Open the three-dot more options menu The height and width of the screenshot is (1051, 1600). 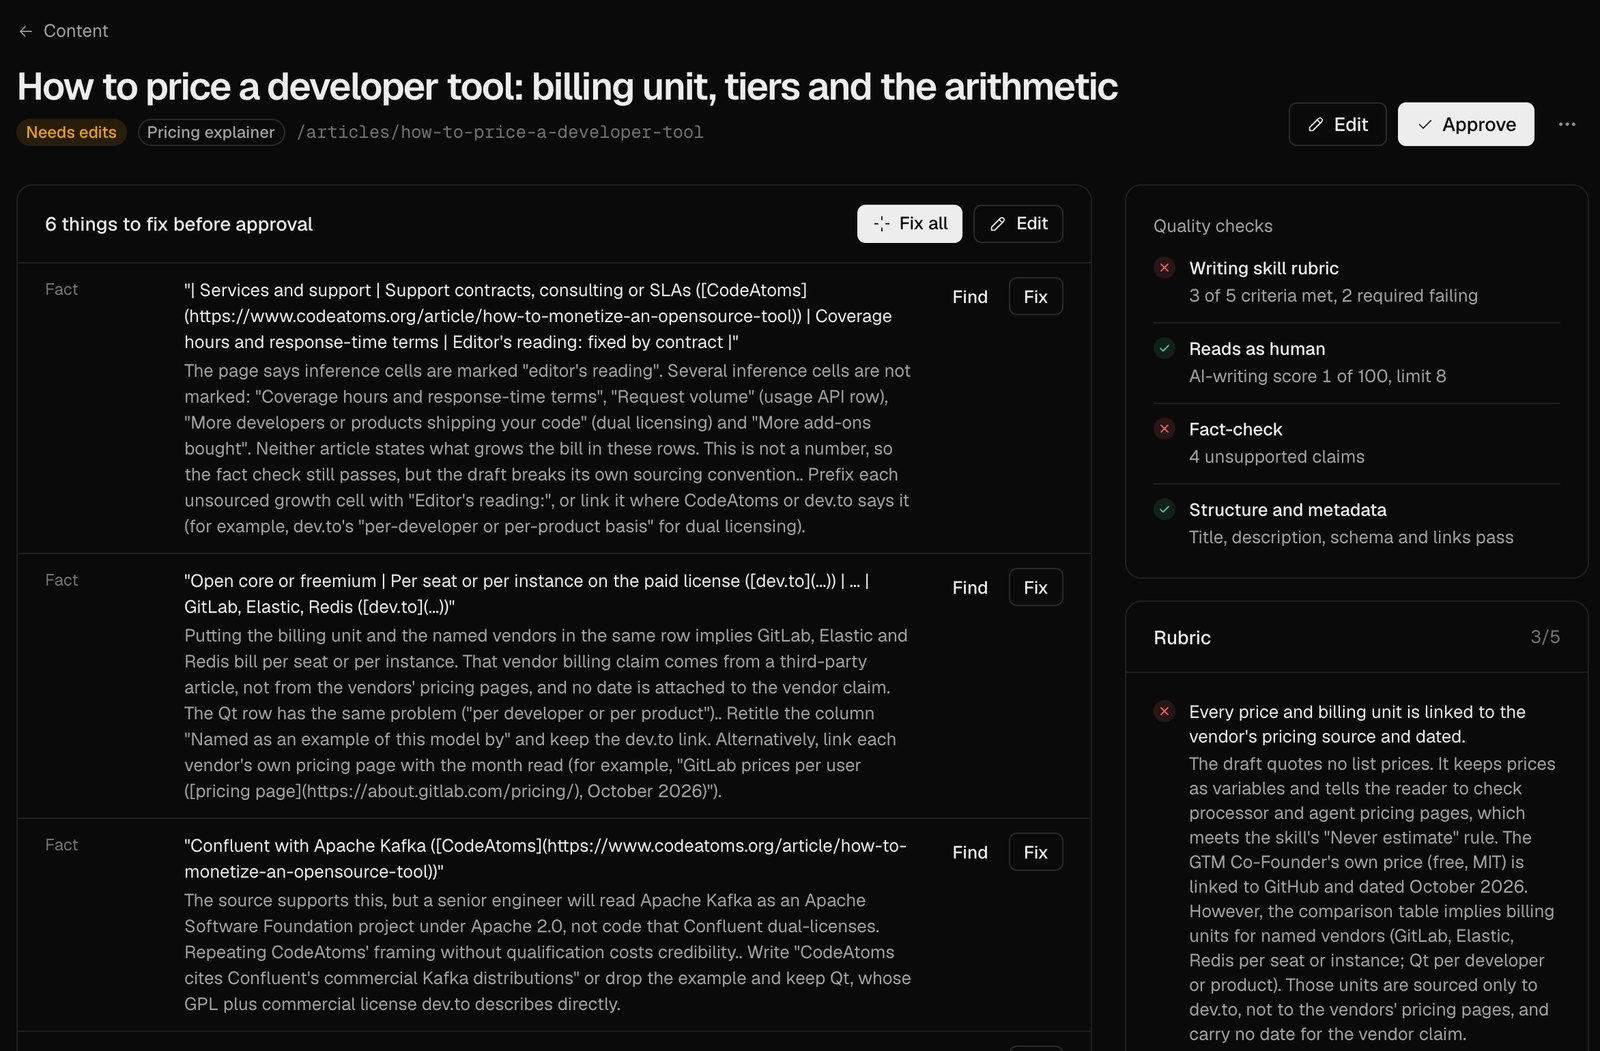point(1567,124)
